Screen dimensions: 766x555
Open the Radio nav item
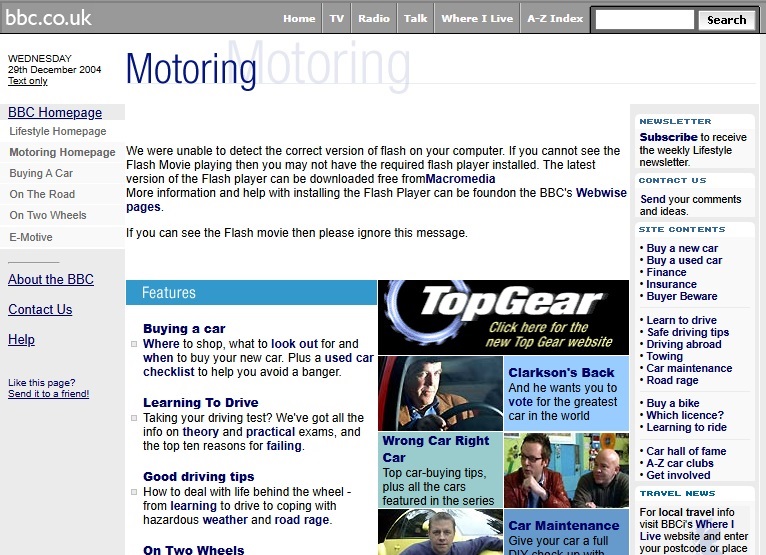(x=374, y=19)
